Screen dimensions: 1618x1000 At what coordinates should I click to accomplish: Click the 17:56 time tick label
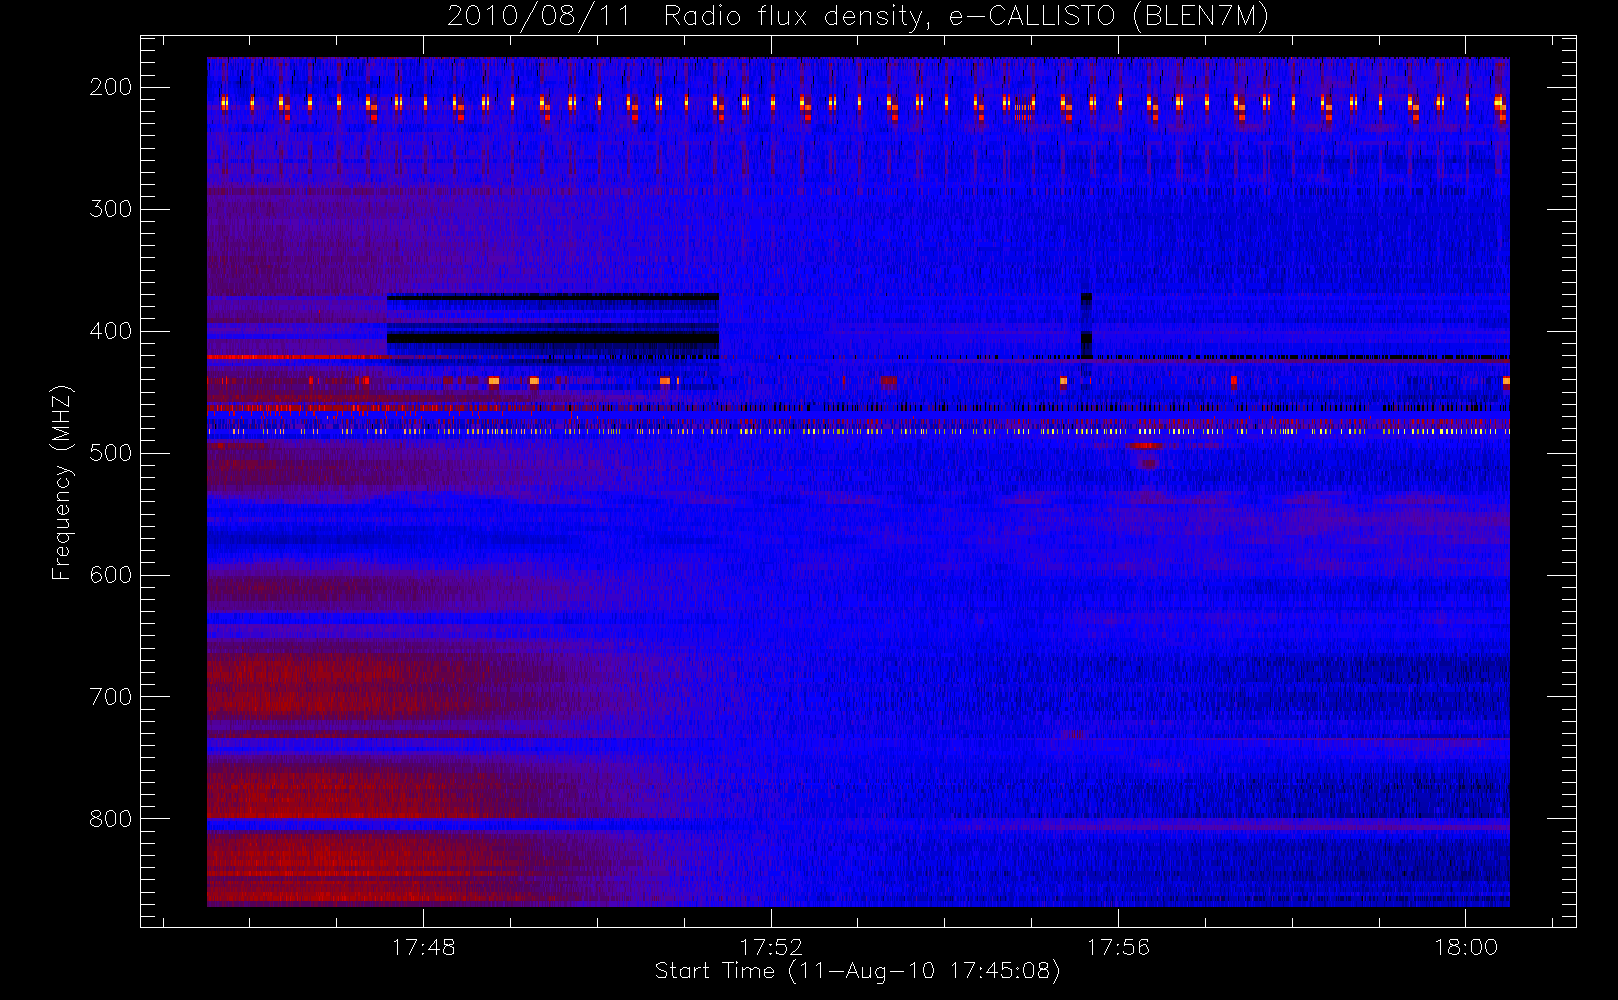click(1118, 947)
